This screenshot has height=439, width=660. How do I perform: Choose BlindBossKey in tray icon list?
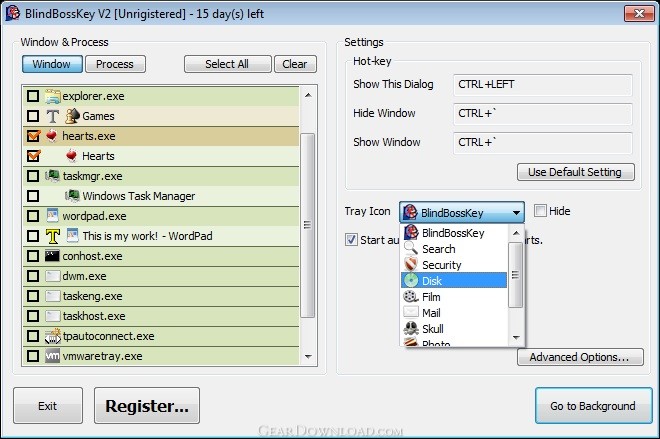click(x=454, y=233)
